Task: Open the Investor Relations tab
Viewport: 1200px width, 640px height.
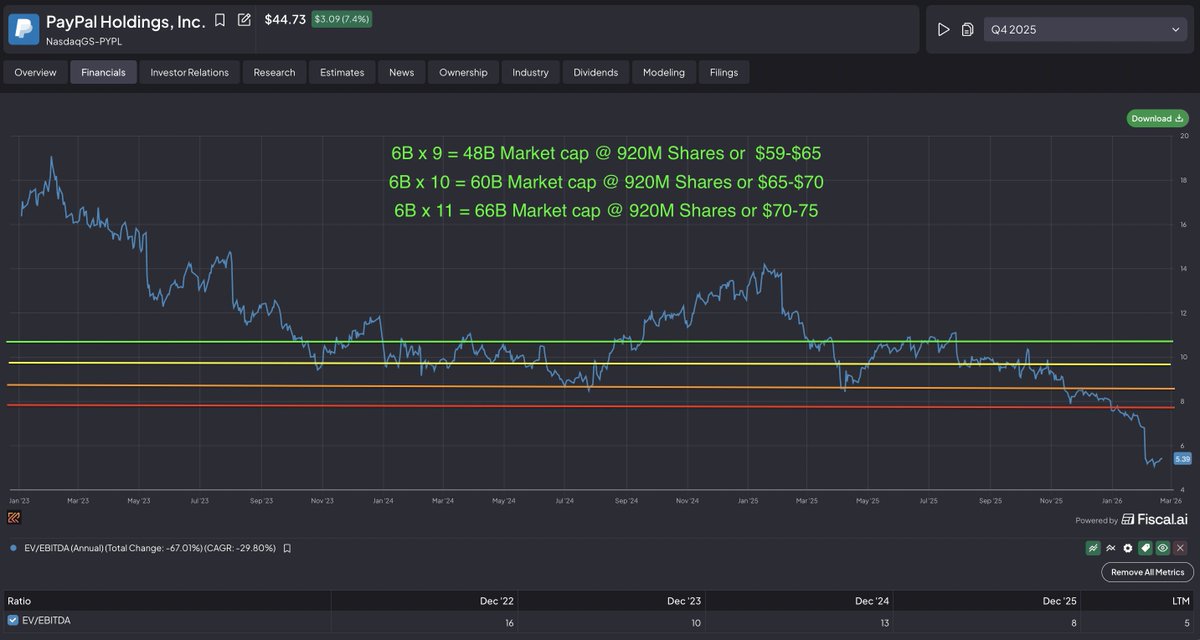Action: pyautogui.click(x=189, y=72)
